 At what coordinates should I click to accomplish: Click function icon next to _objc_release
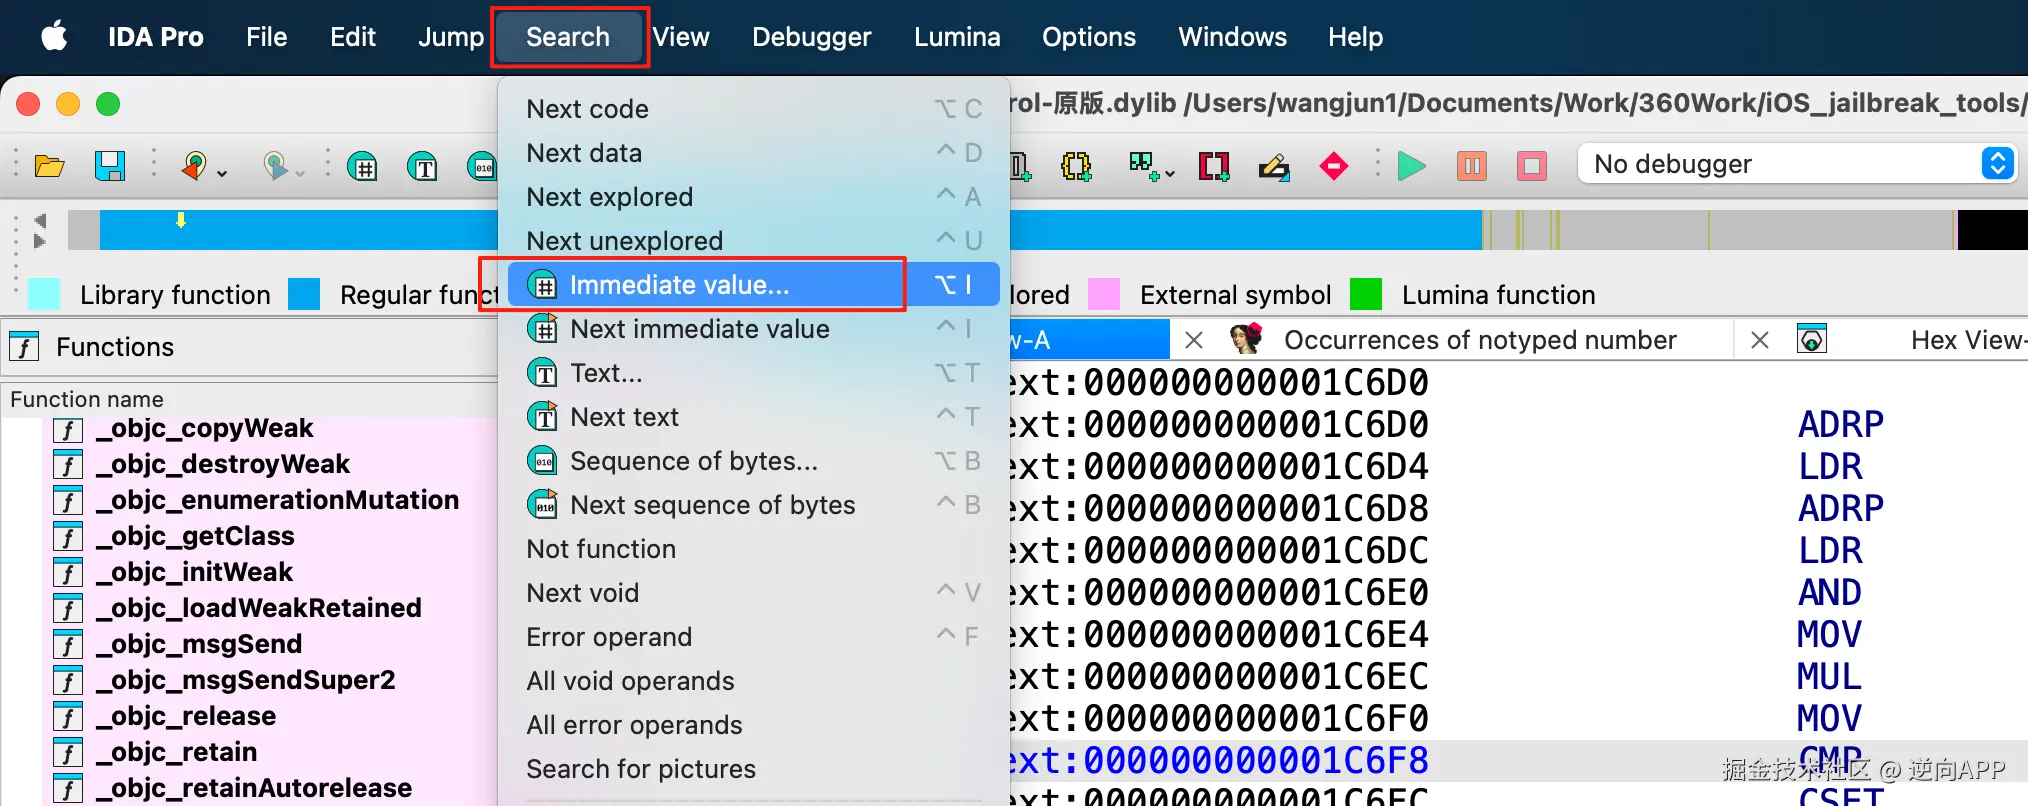point(68,717)
